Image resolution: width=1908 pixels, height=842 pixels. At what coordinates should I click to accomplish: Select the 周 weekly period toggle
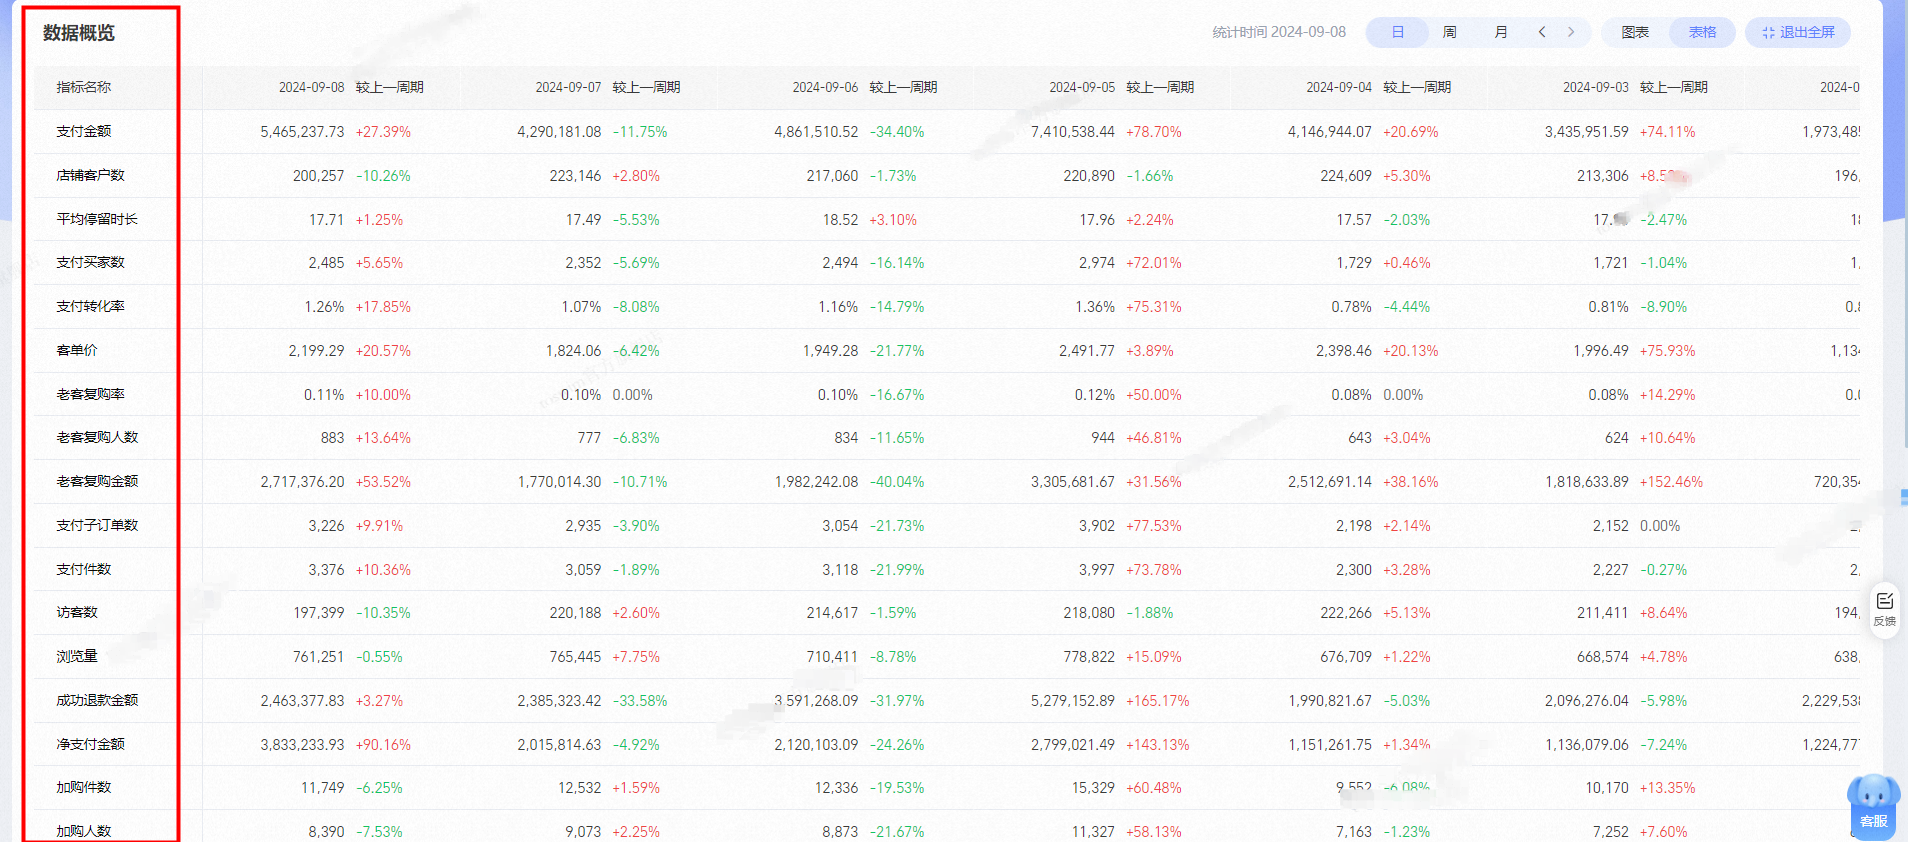point(1450,32)
